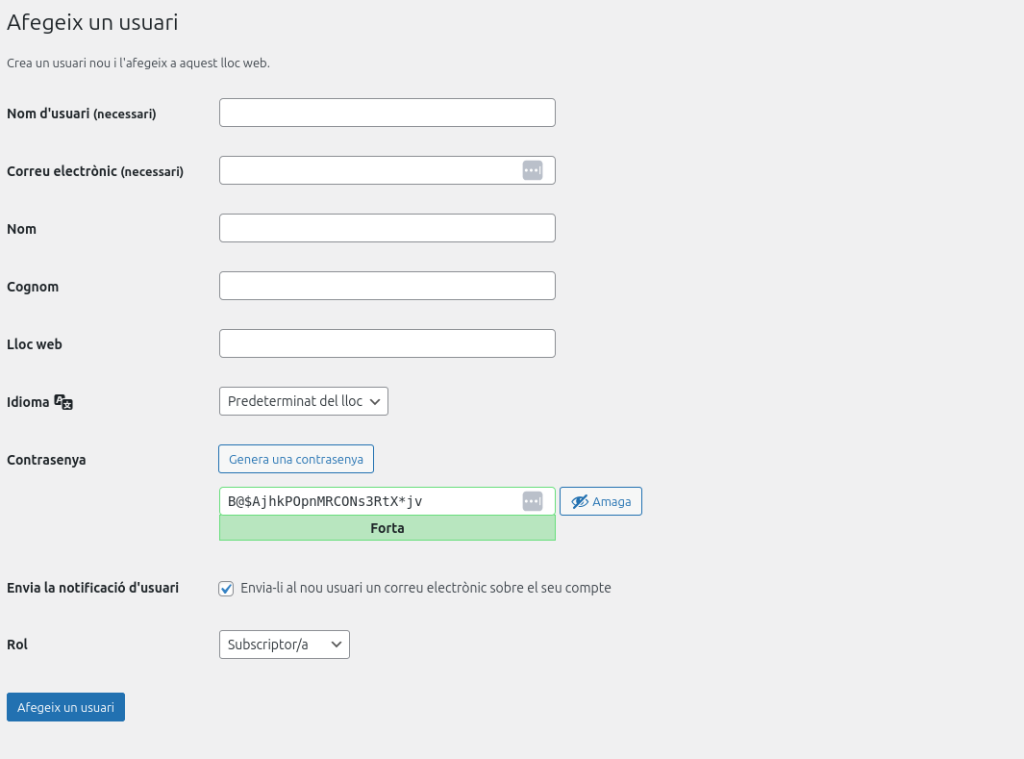The height and width of the screenshot is (759, 1024).
Task: Open the Idioma language dropdown
Action: (303, 401)
